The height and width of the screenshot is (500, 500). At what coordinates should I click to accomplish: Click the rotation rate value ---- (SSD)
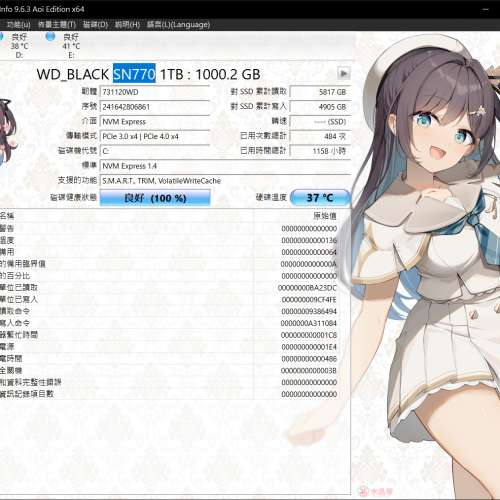[x=320, y=122]
